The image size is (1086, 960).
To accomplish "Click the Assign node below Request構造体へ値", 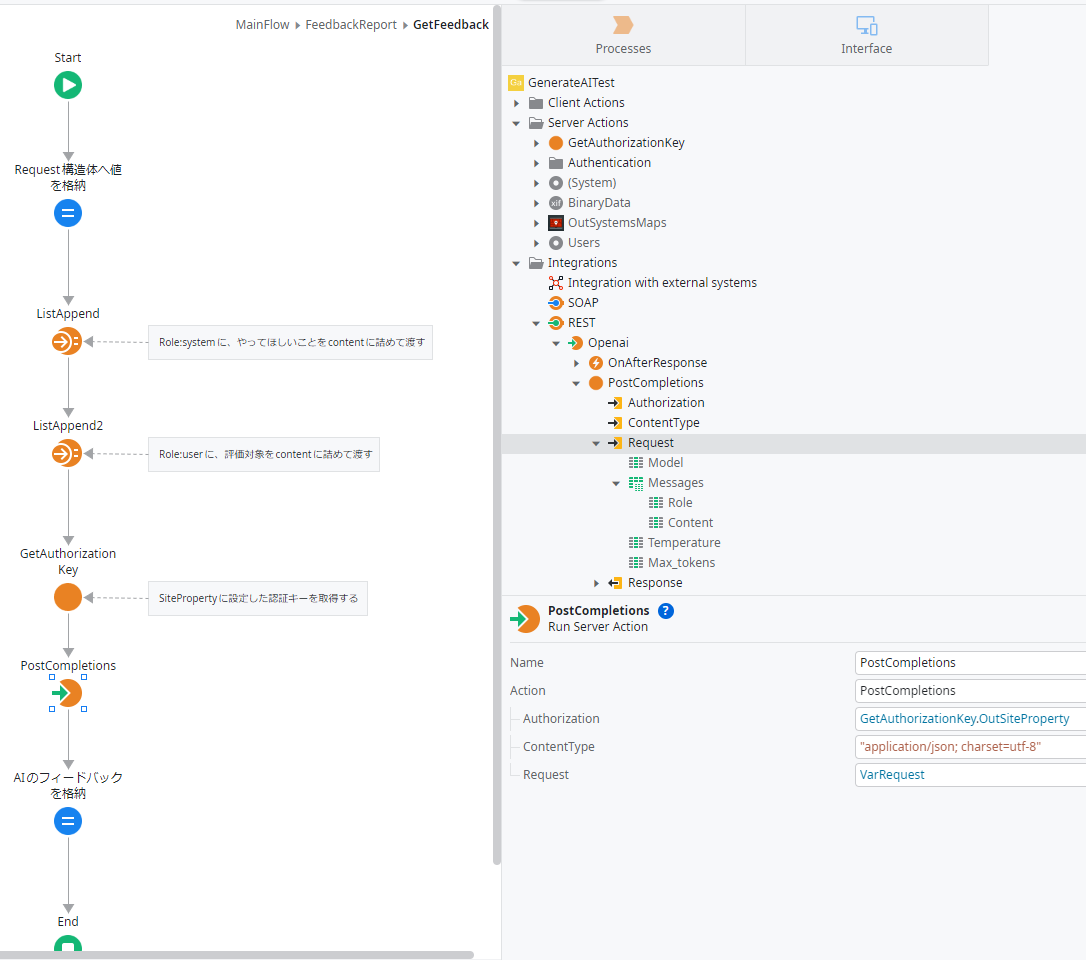I will pyautogui.click(x=67, y=213).
